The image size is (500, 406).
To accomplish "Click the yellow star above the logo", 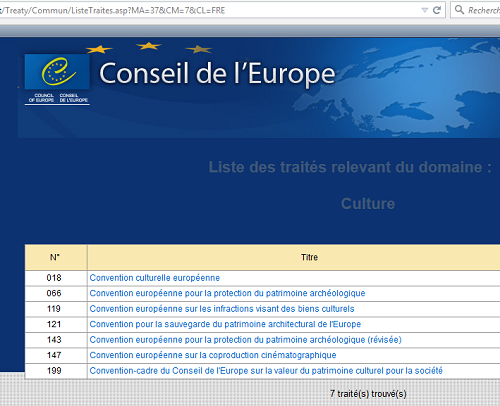I will coord(99,50).
